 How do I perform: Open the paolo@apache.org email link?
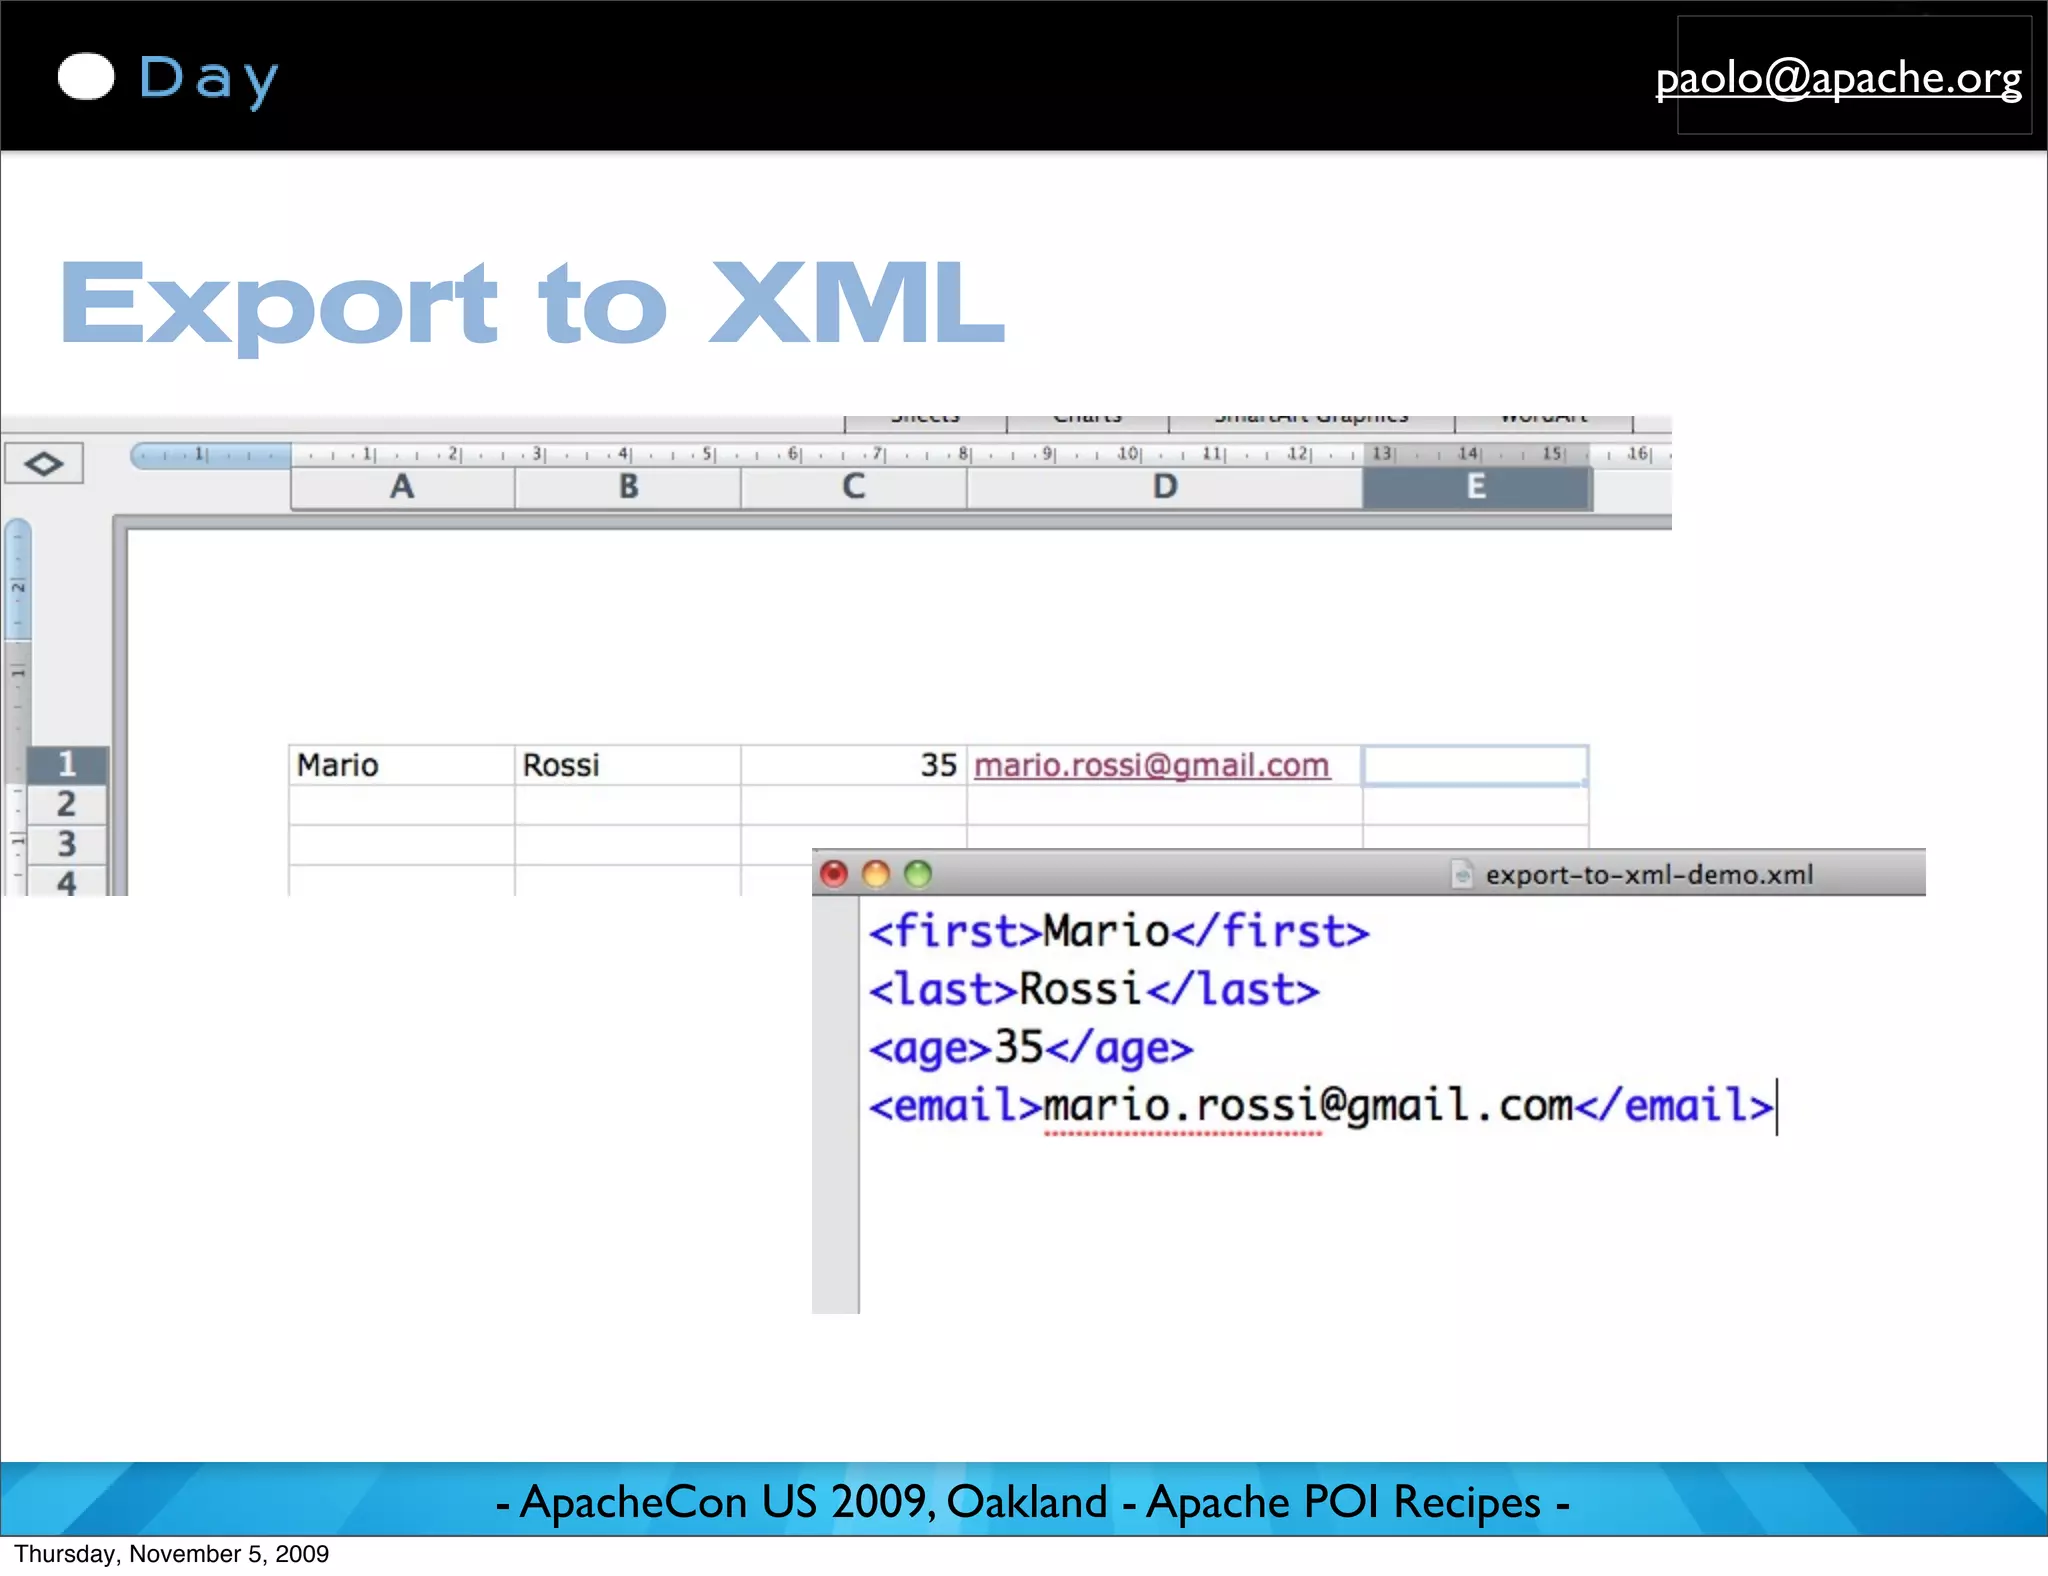point(1838,78)
